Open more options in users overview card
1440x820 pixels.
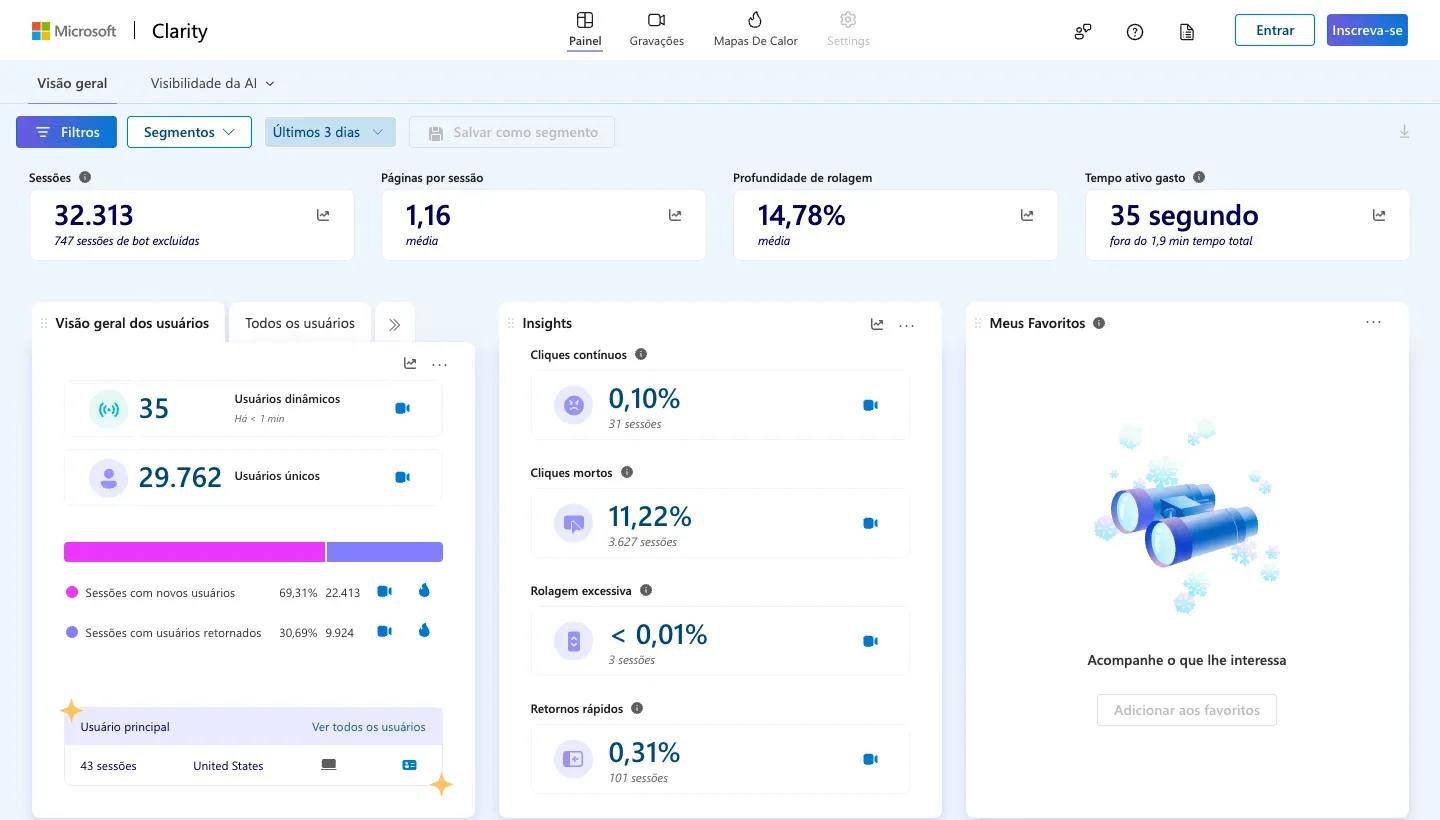click(x=440, y=364)
